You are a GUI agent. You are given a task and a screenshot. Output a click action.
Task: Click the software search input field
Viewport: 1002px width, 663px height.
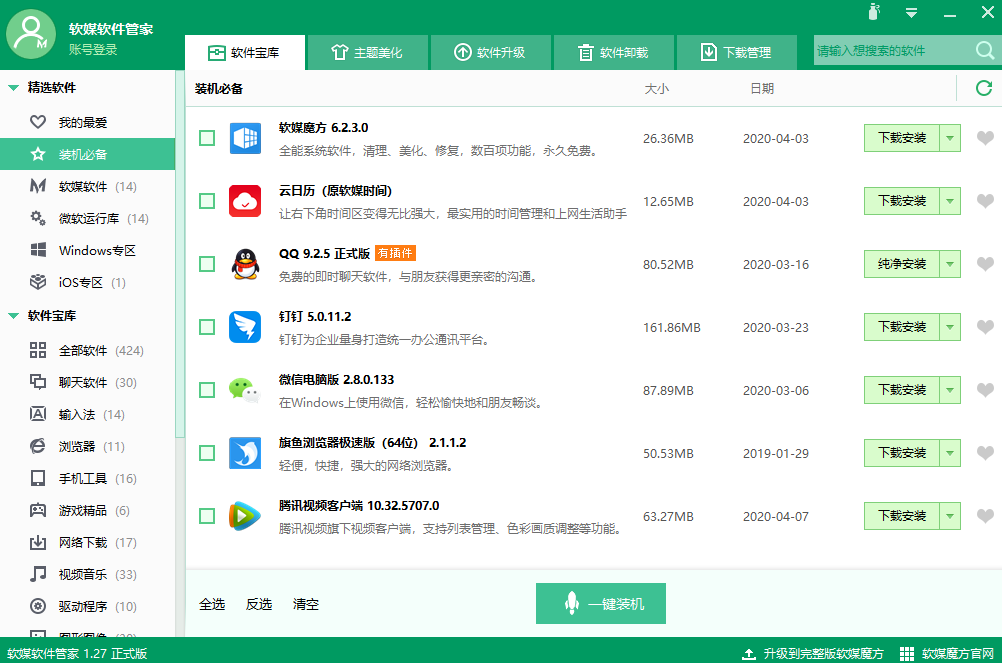[x=890, y=49]
